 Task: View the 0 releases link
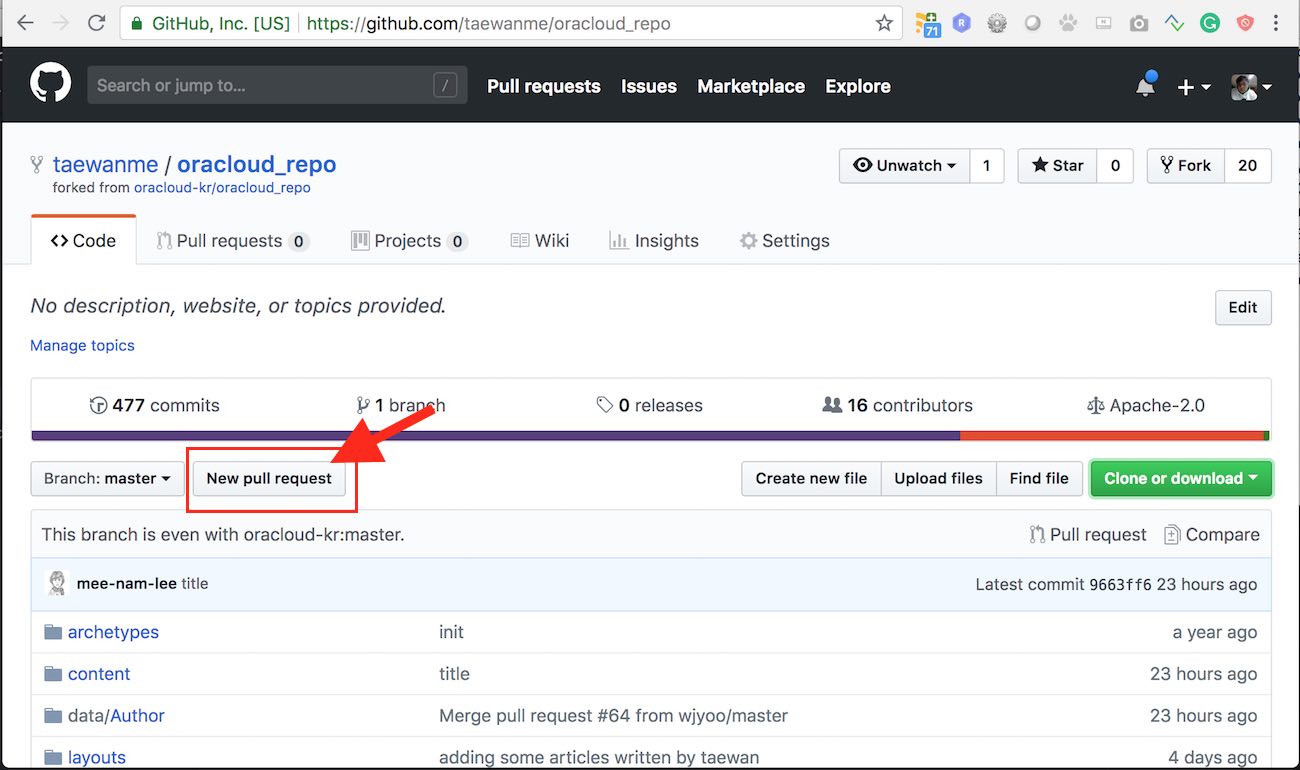[650, 405]
